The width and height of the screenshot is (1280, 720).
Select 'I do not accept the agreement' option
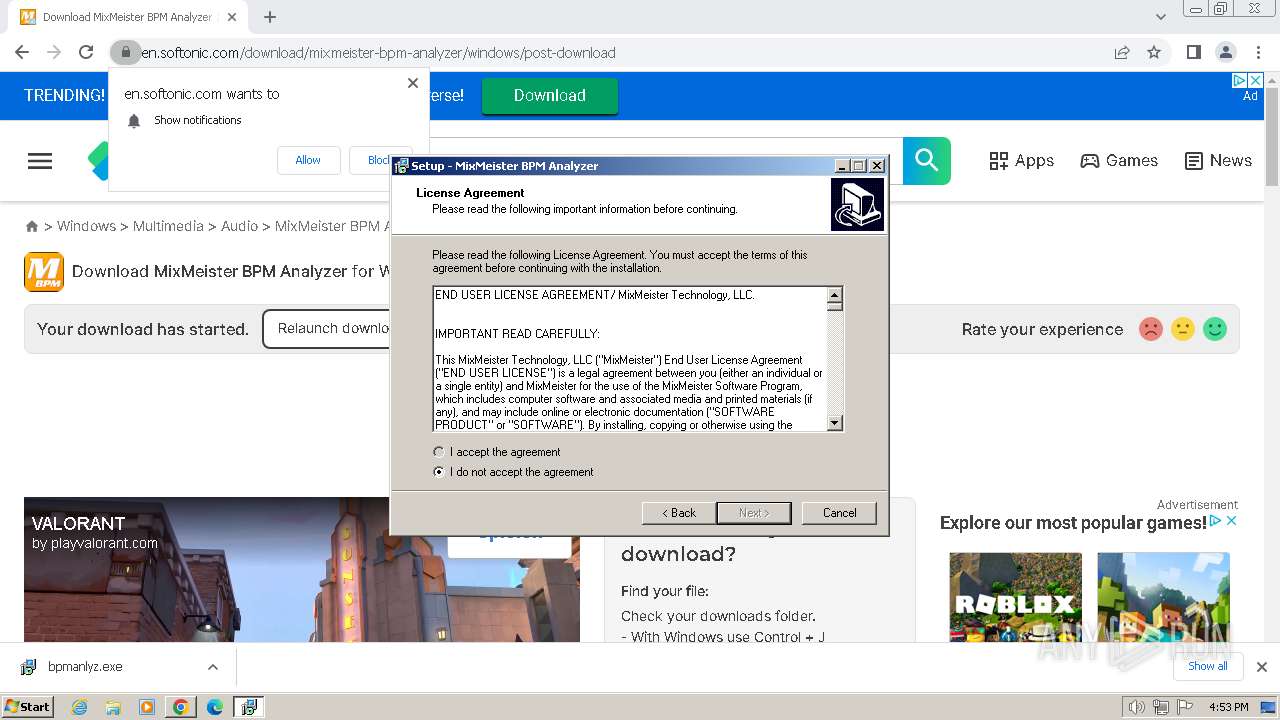click(x=438, y=472)
